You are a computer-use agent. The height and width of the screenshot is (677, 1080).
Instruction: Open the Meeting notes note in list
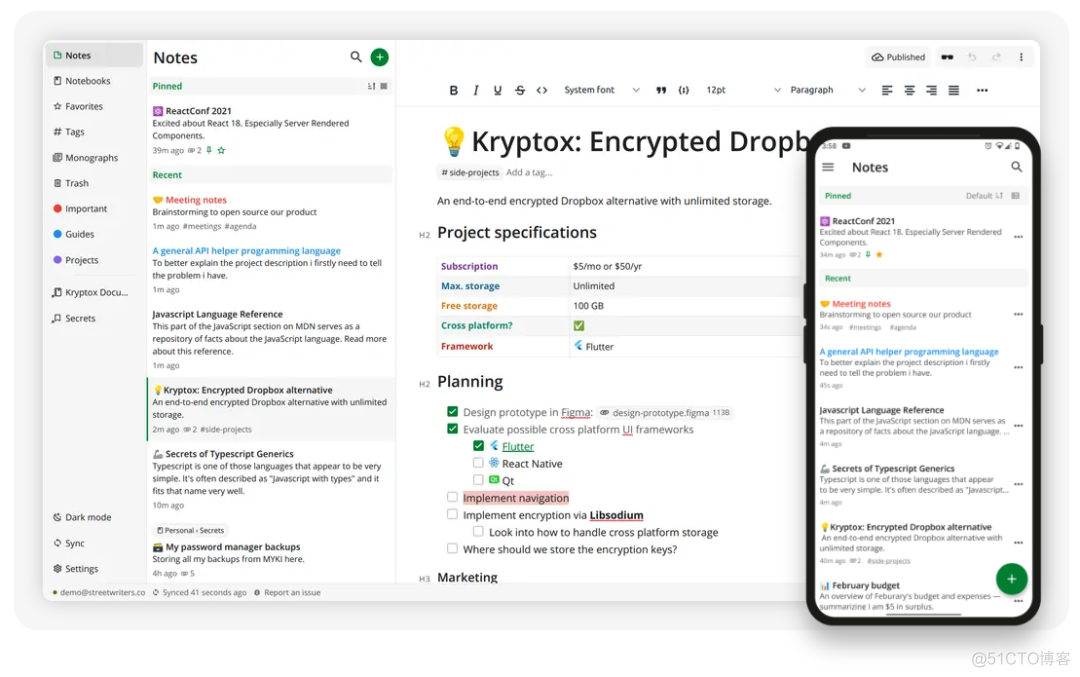[271, 212]
